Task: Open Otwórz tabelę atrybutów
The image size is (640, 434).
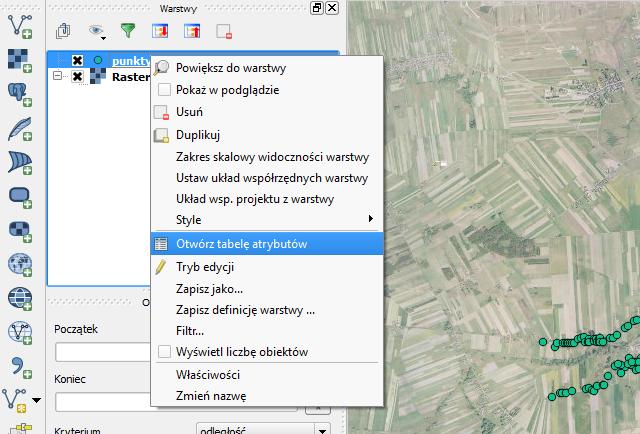Action: [267, 244]
